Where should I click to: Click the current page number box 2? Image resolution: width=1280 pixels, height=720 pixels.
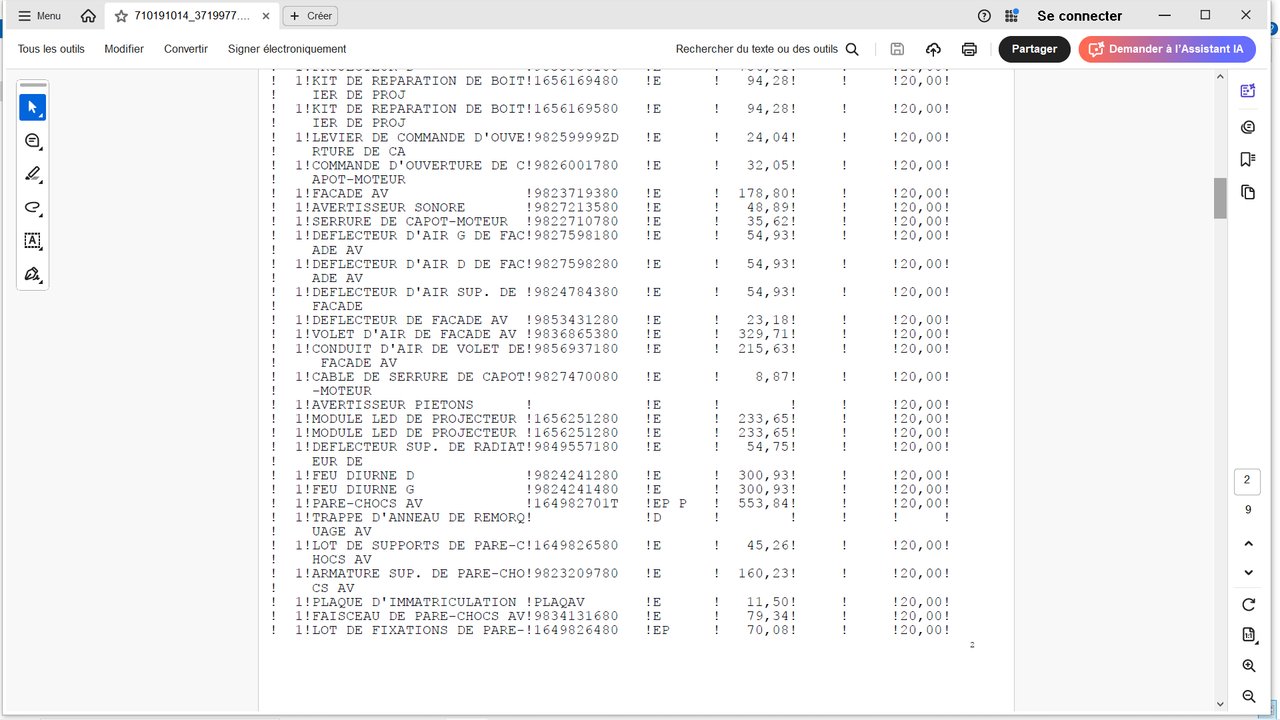(x=1247, y=480)
